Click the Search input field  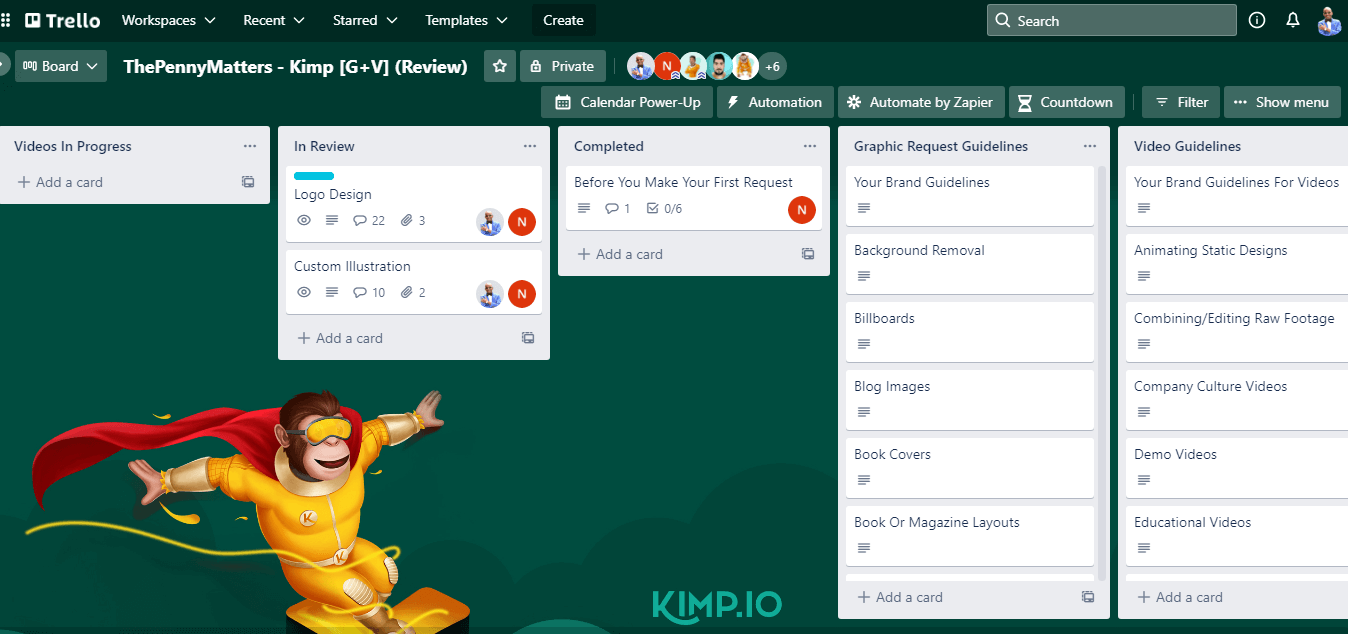coord(1111,20)
